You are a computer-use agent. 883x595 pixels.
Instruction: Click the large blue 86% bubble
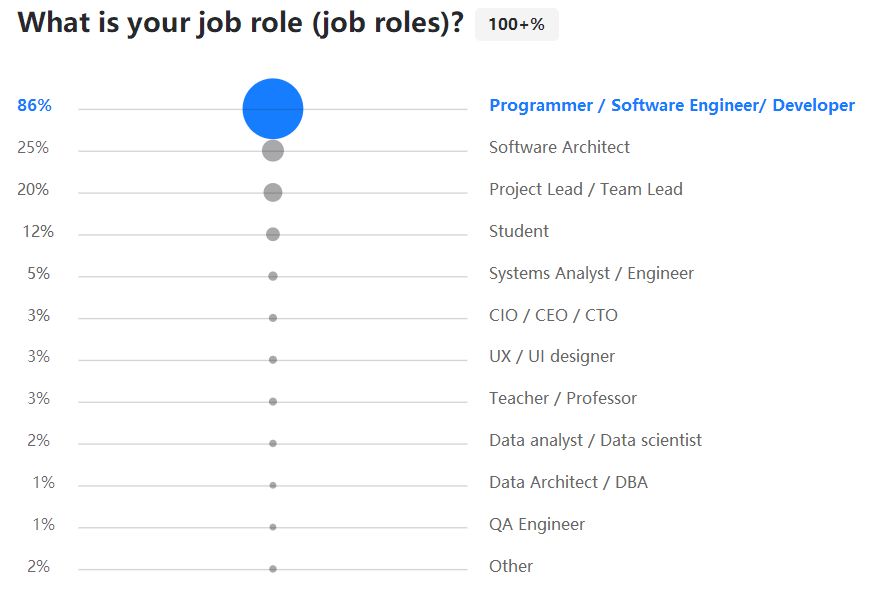[x=273, y=109]
